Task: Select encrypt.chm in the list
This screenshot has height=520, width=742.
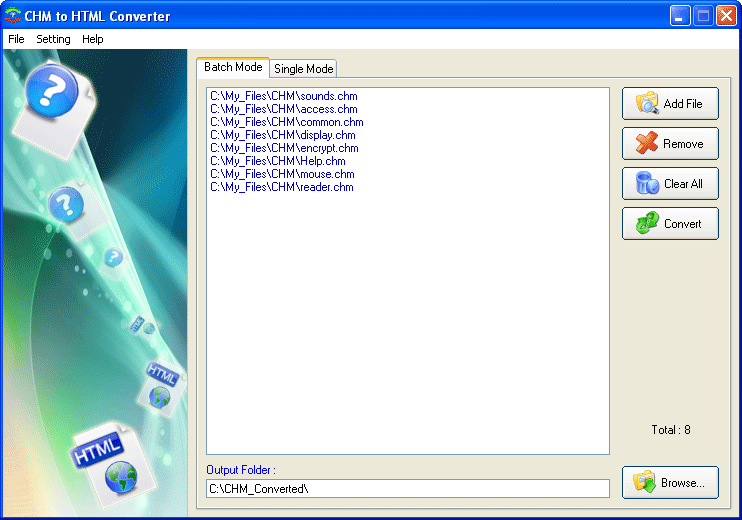Action: (284, 148)
